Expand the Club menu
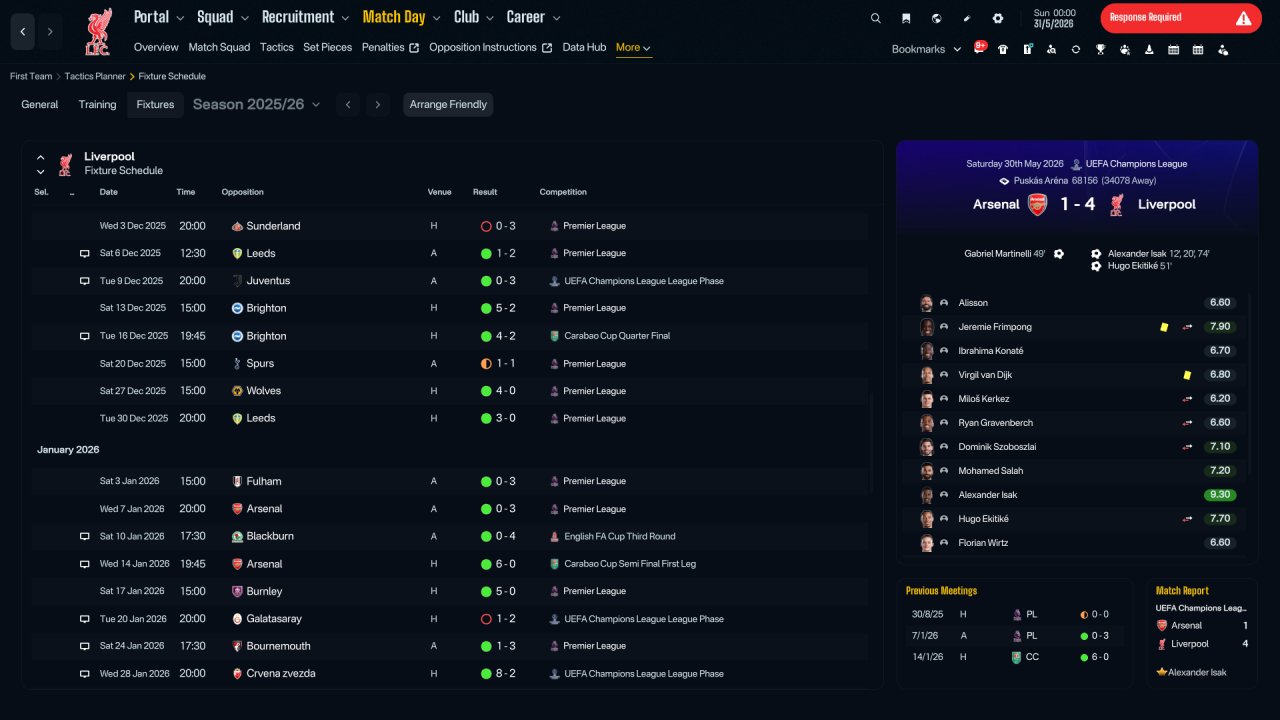This screenshot has height=720, width=1280. pos(474,17)
